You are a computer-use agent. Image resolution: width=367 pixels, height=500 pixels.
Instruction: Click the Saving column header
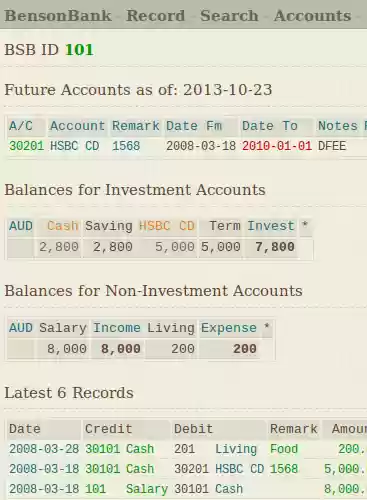click(109, 226)
